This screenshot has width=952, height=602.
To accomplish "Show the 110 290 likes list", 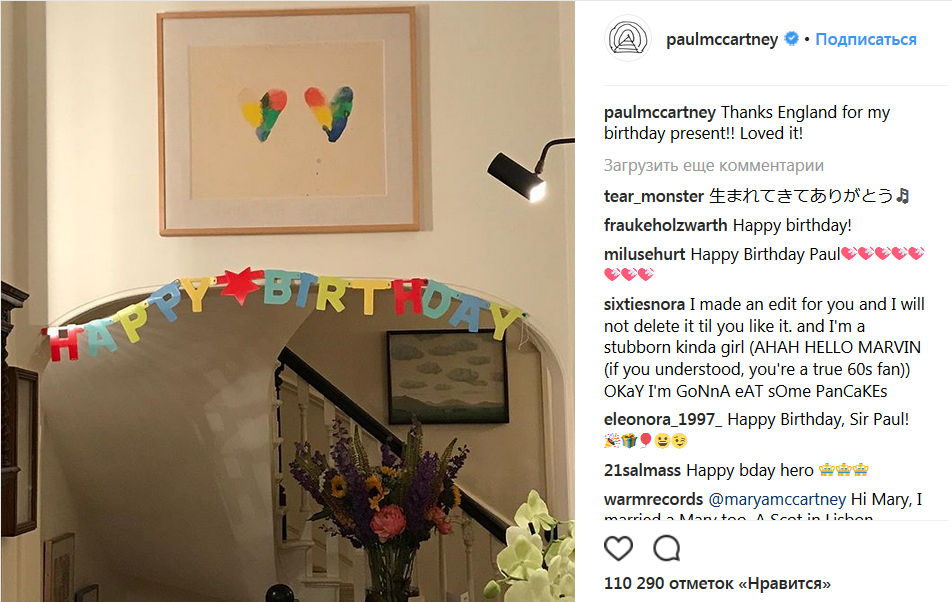I will point(718,583).
